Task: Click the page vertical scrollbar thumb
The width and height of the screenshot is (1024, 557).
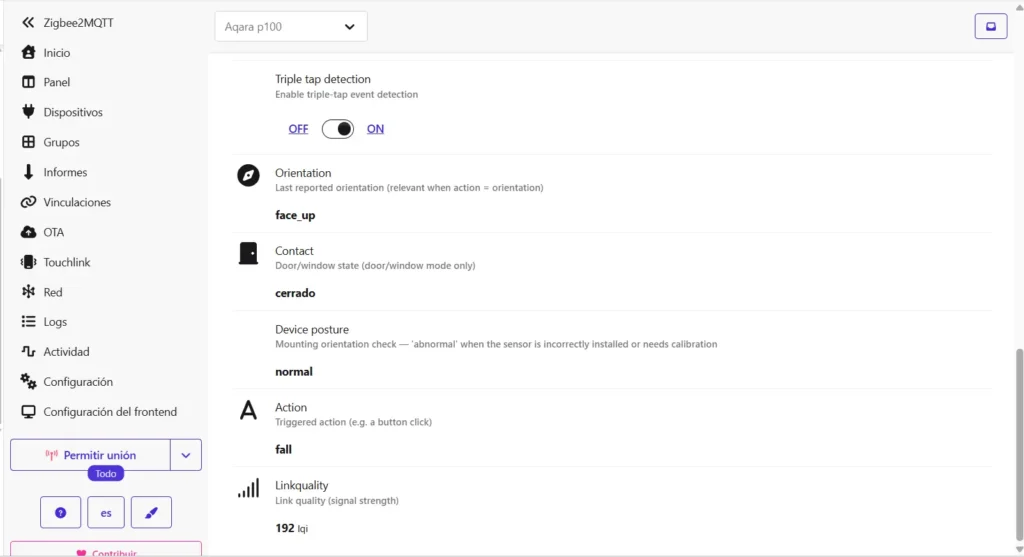Action: click(x=1019, y=445)
